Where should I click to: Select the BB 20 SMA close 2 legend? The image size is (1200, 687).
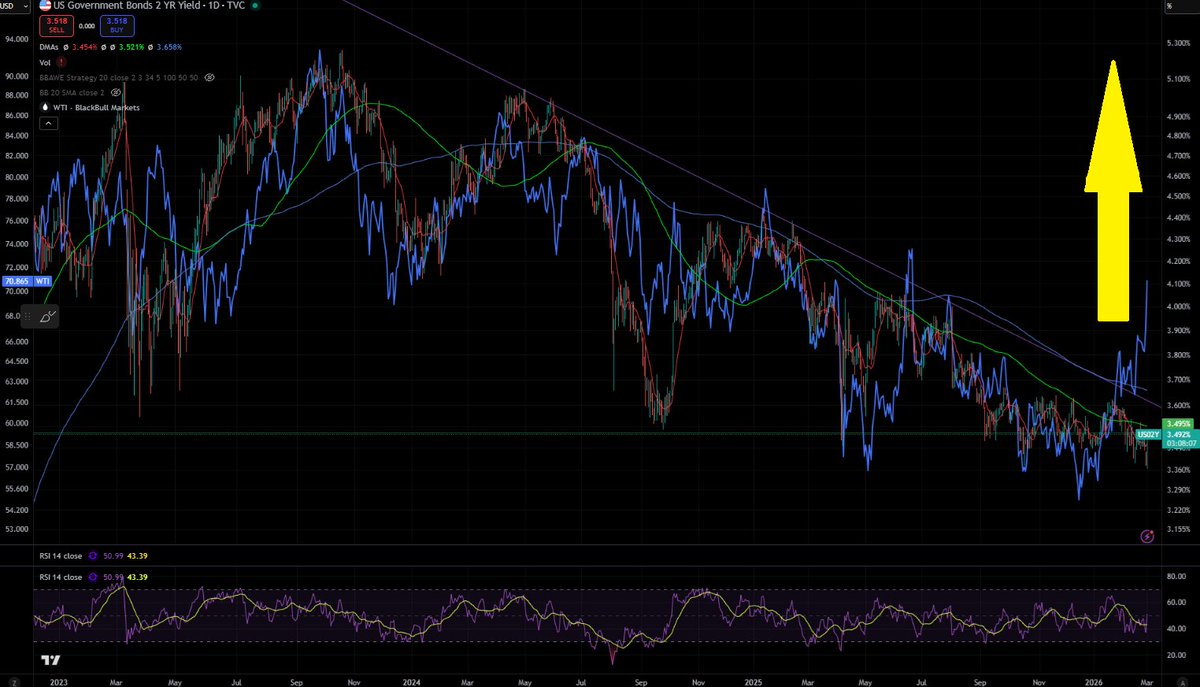pyautogui.click(x=72, y=93)
